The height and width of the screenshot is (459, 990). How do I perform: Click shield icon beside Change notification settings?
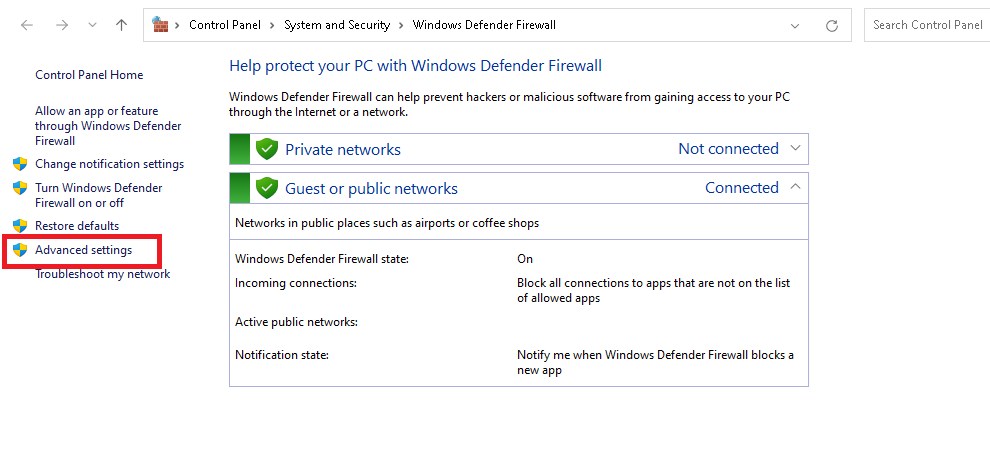click(20, 164)
